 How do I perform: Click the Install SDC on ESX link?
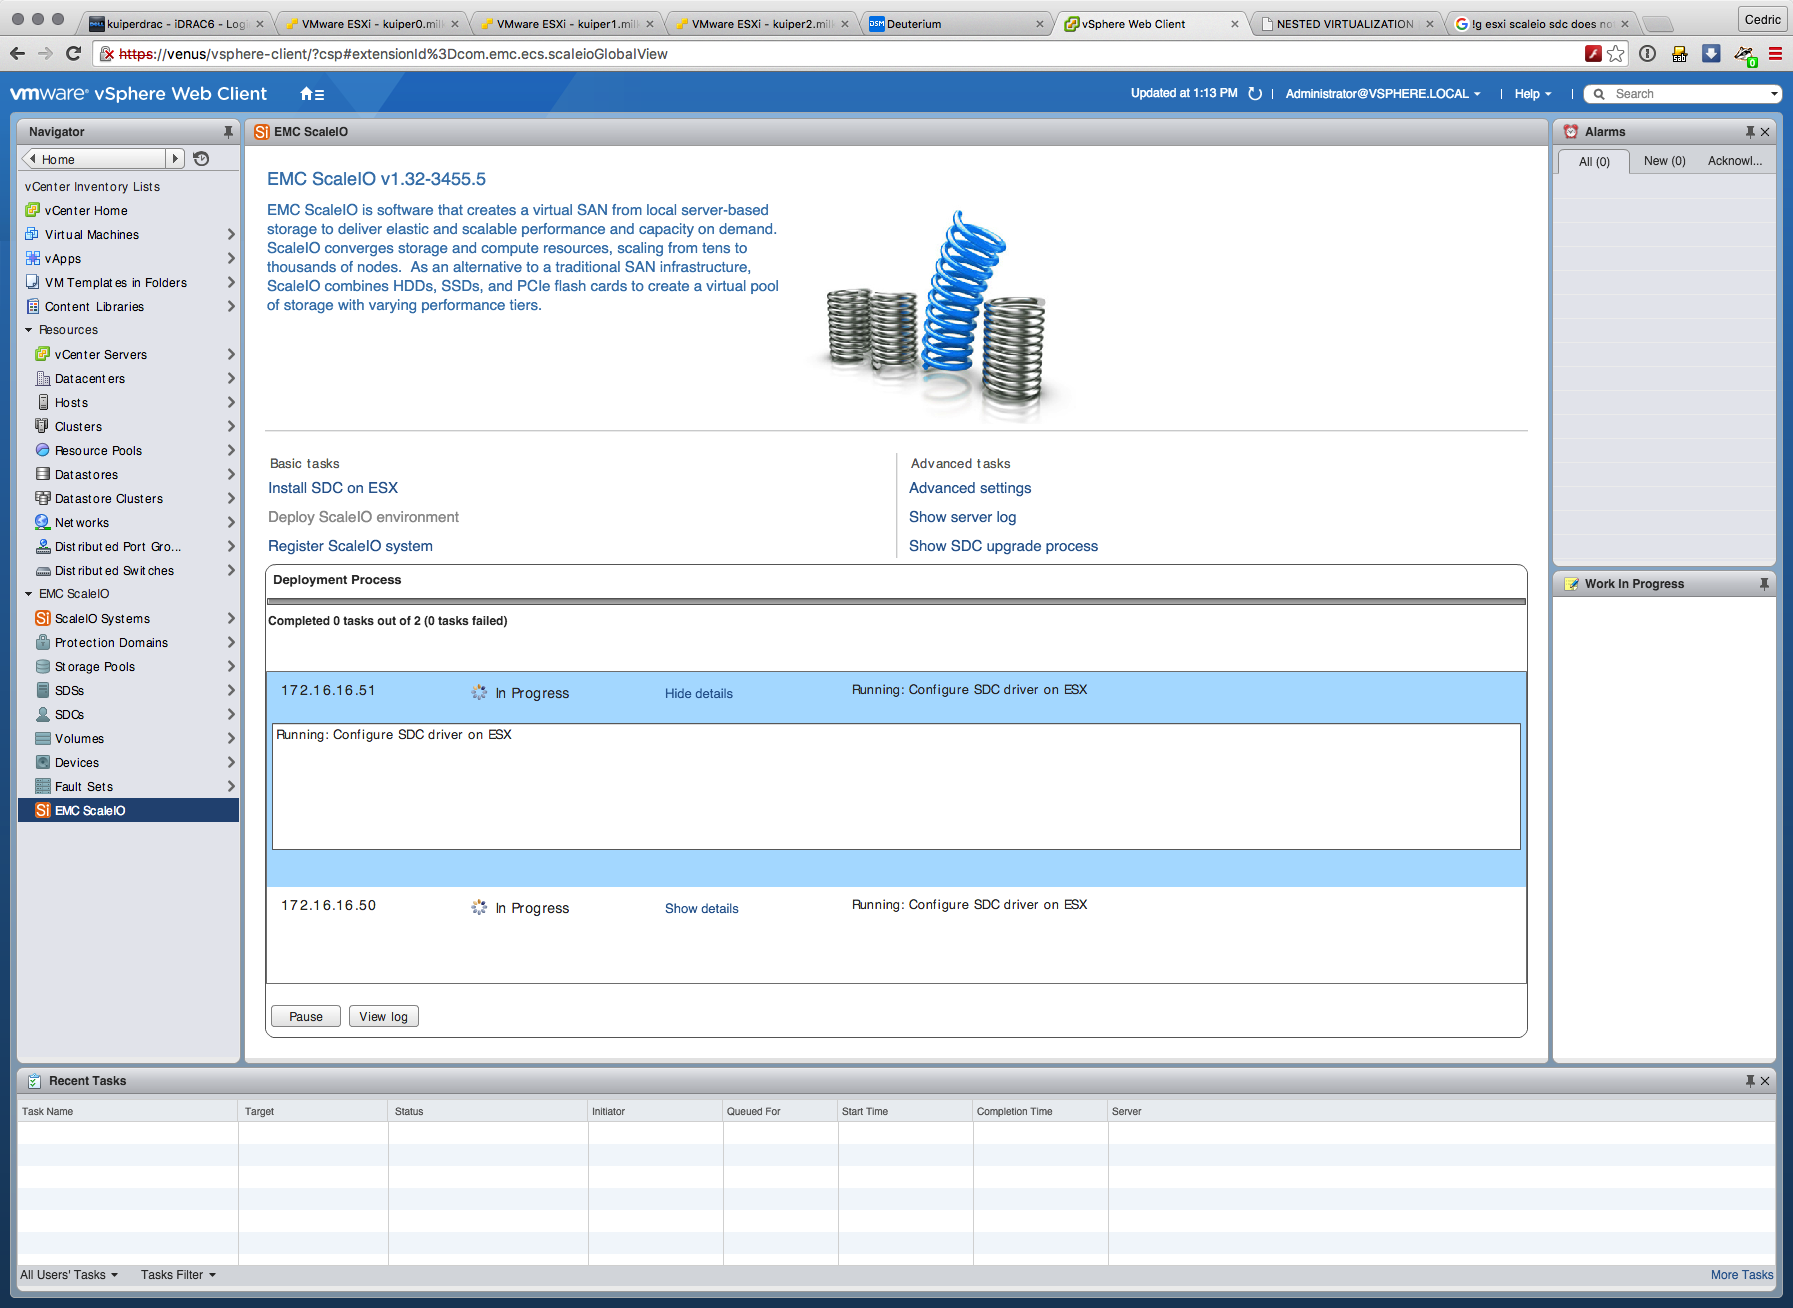coord(333,488)
